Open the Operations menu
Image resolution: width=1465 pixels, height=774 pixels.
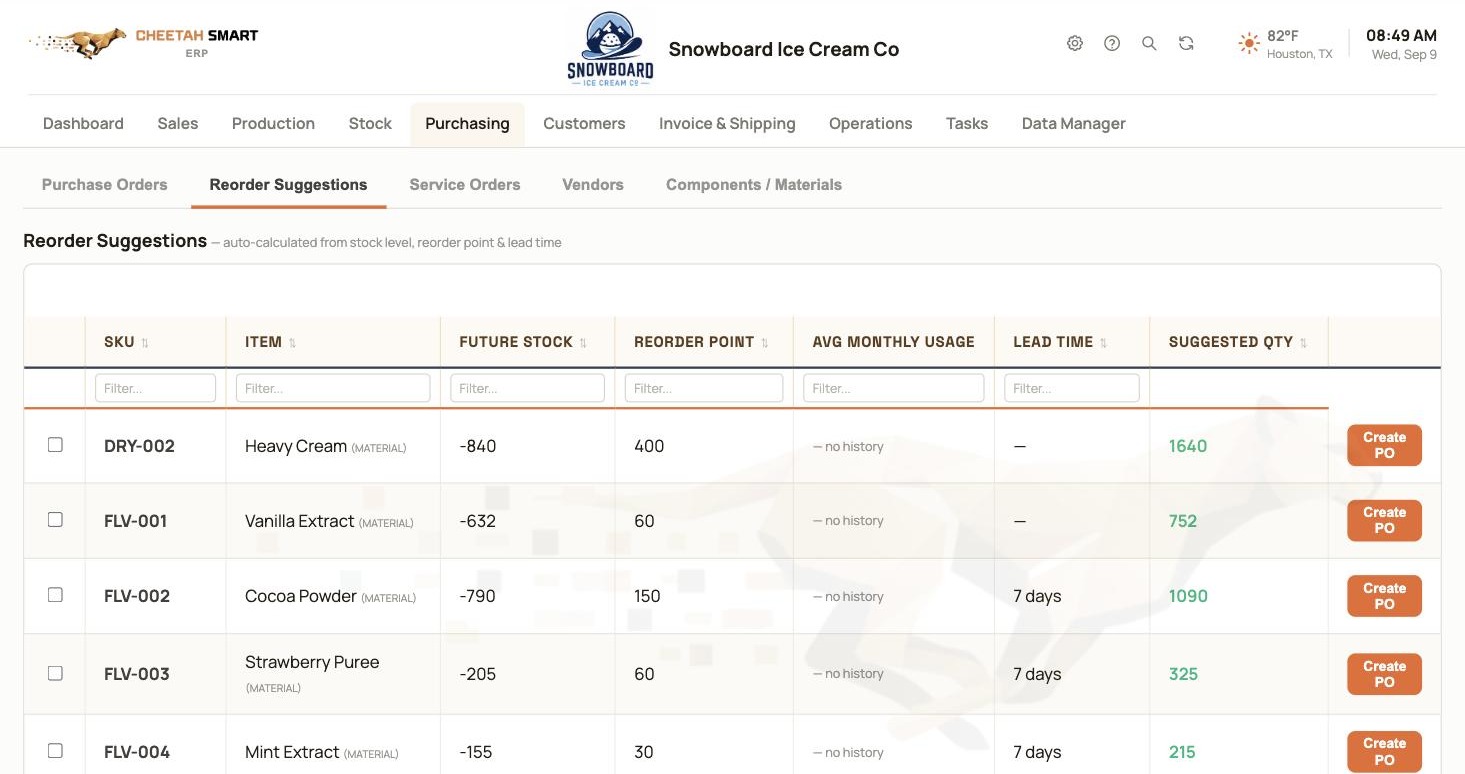click(x=870, y=124)
